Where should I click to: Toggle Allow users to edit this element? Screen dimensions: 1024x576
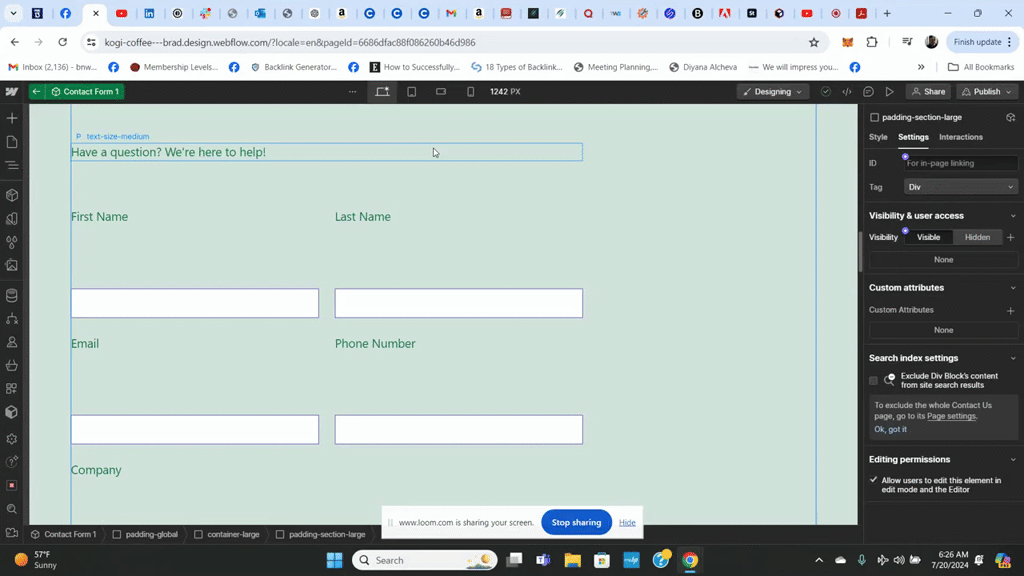(874, 481)
